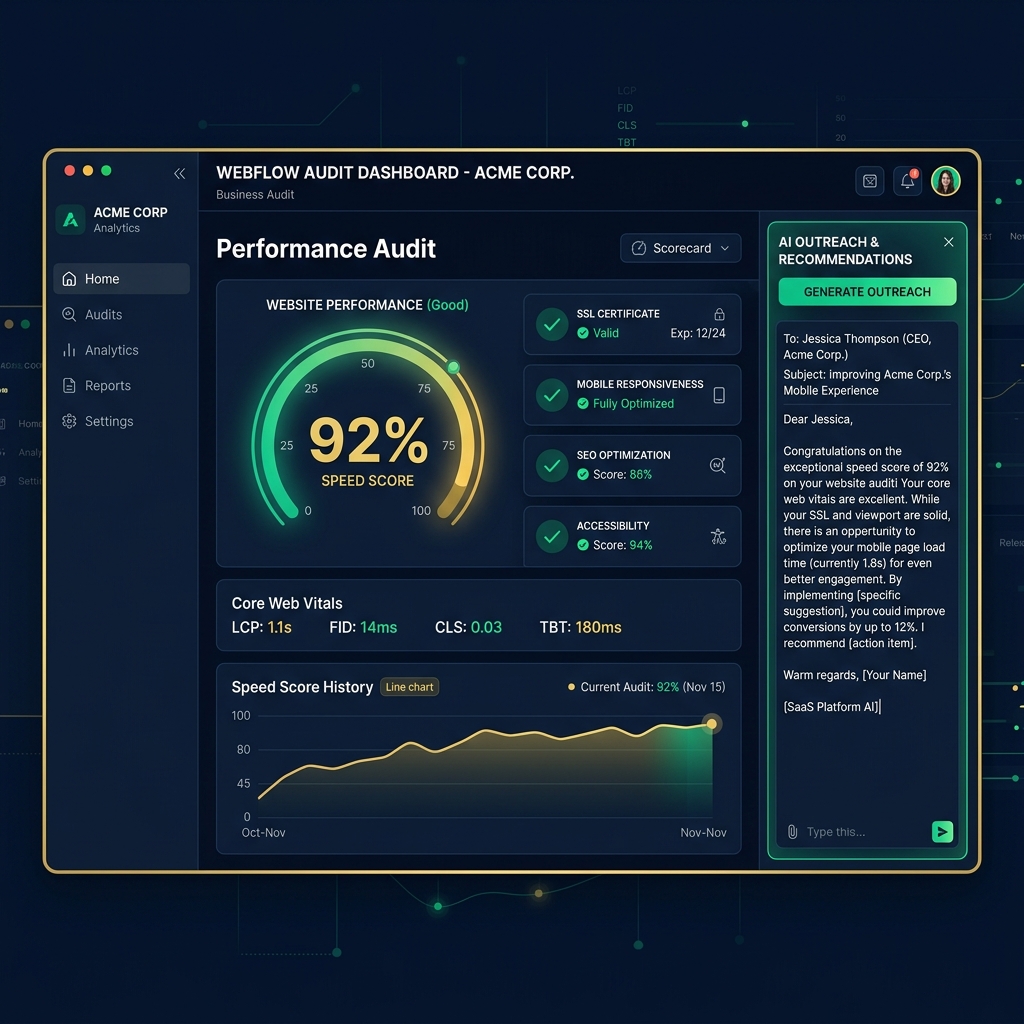The width and height of the screenshot is (1024, 1024).
Task: Click the macOS green maximize dot
Action: [x=106, y=170]
